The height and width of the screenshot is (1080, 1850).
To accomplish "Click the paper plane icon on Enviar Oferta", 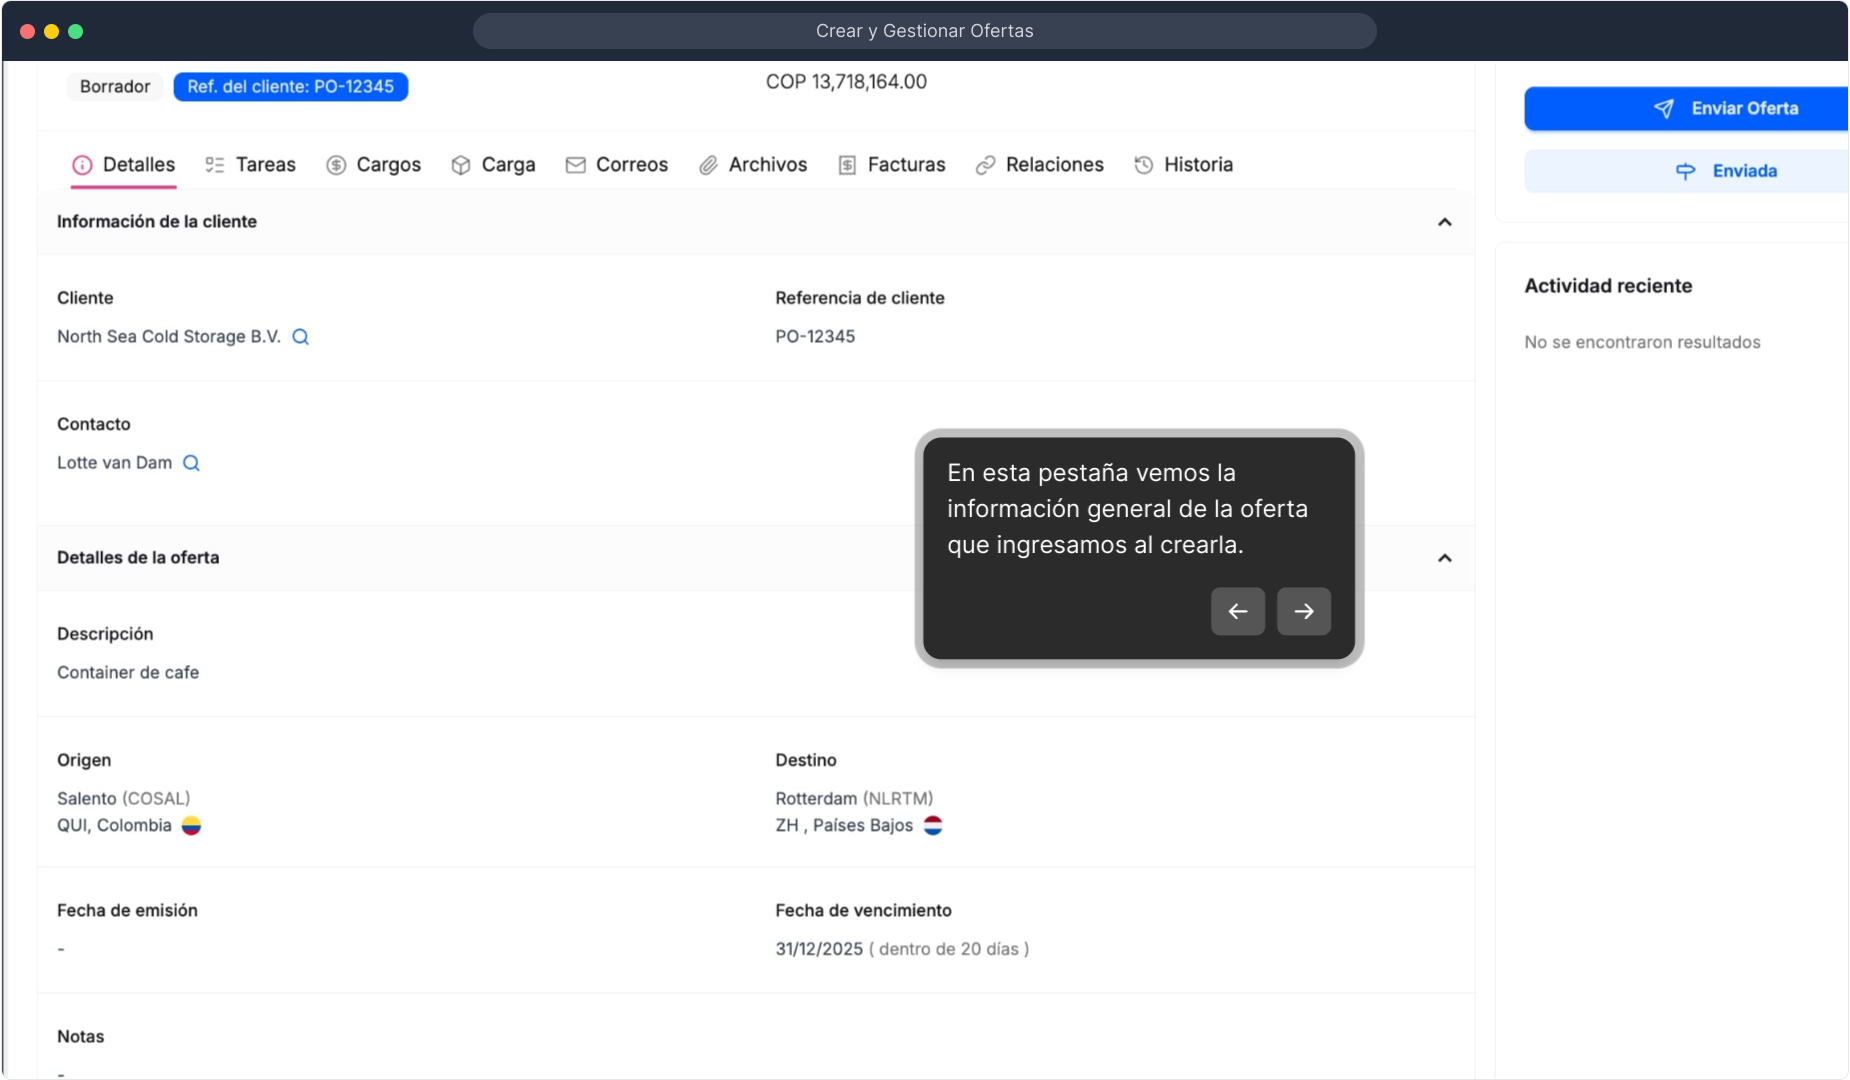I will coord(1663,109).
